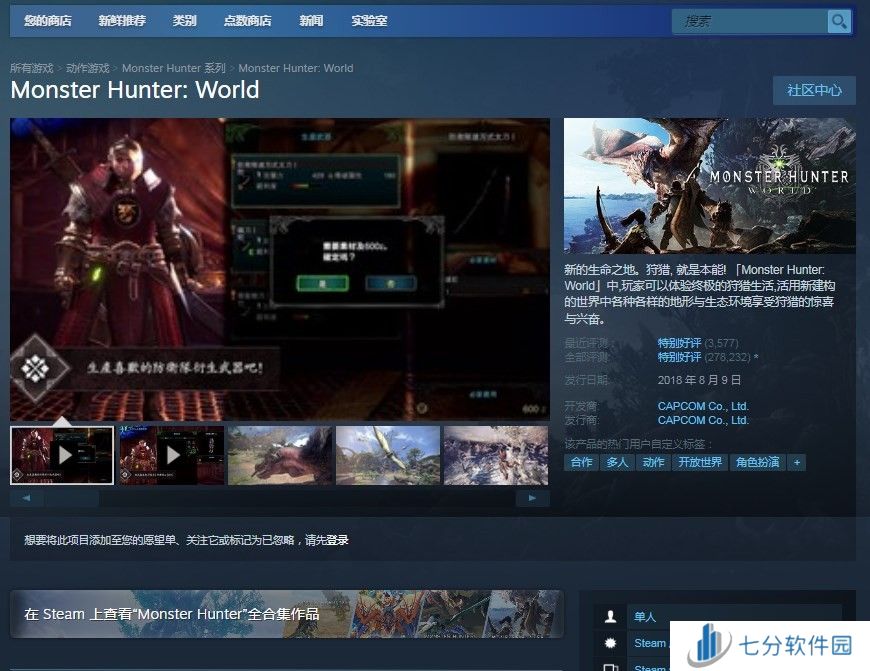Click the Steam achievements star icon
This screenshot has width=870, height=671.
point(610,643)
